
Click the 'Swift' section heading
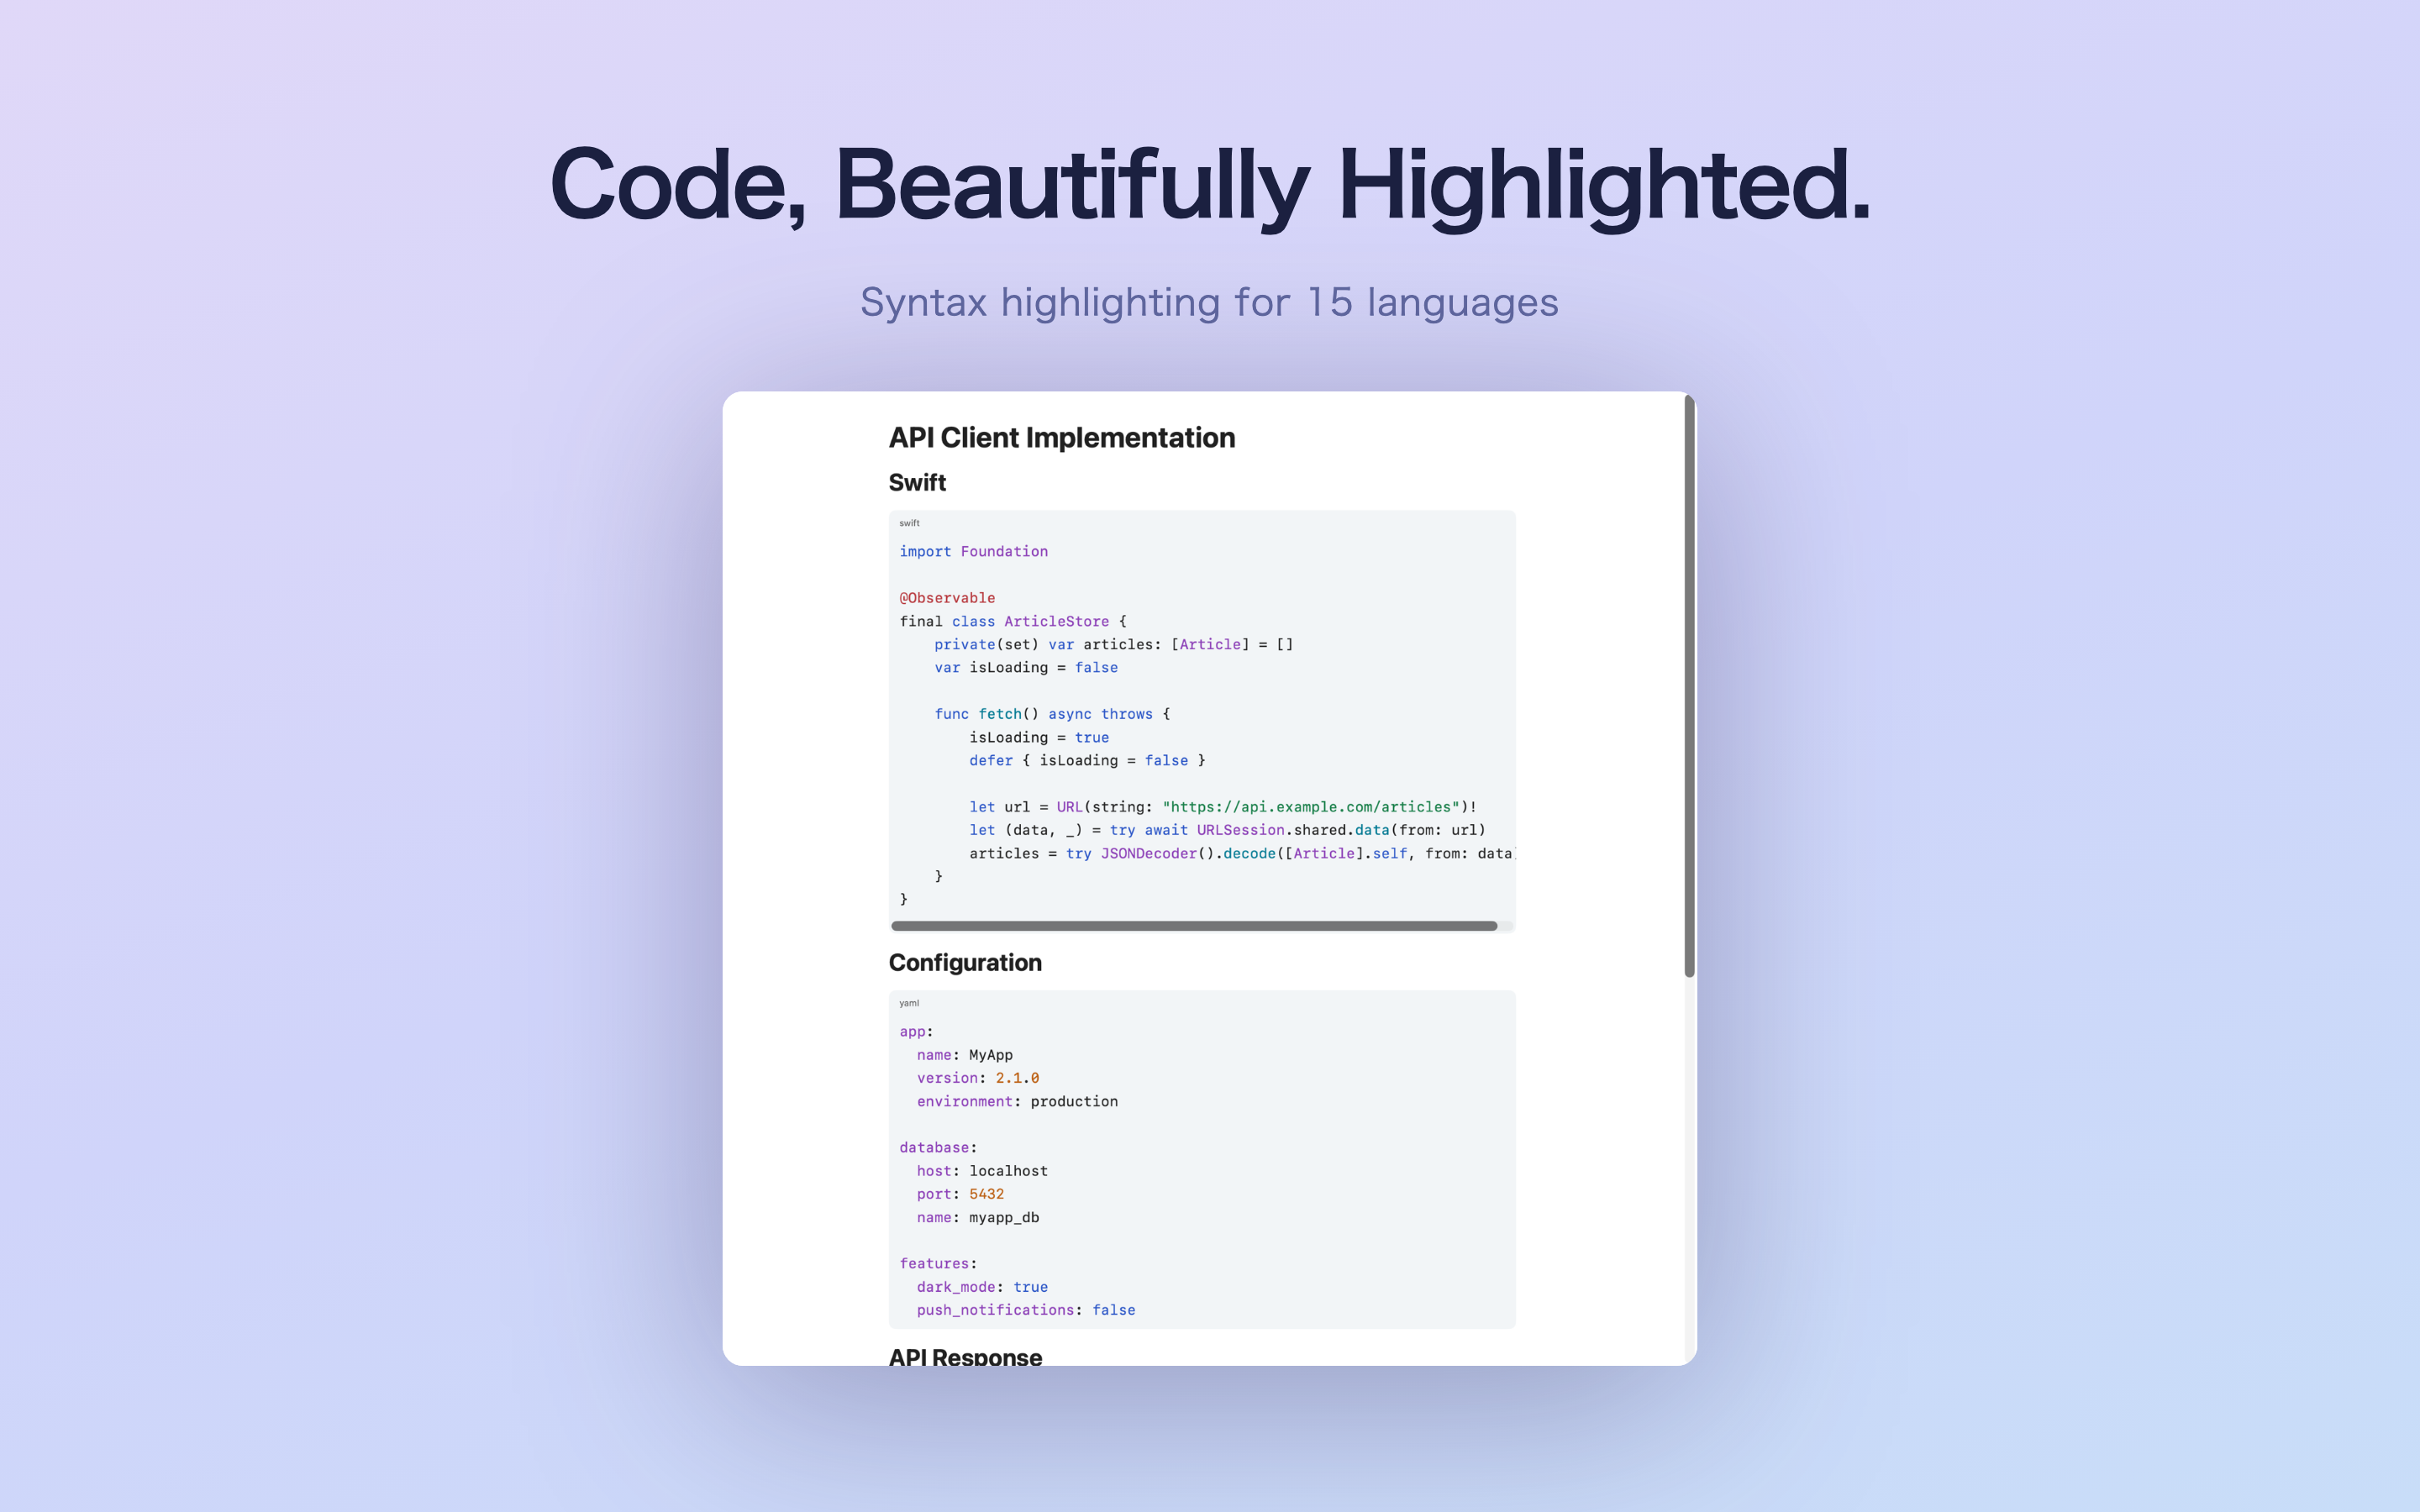(x=917, y=483)
